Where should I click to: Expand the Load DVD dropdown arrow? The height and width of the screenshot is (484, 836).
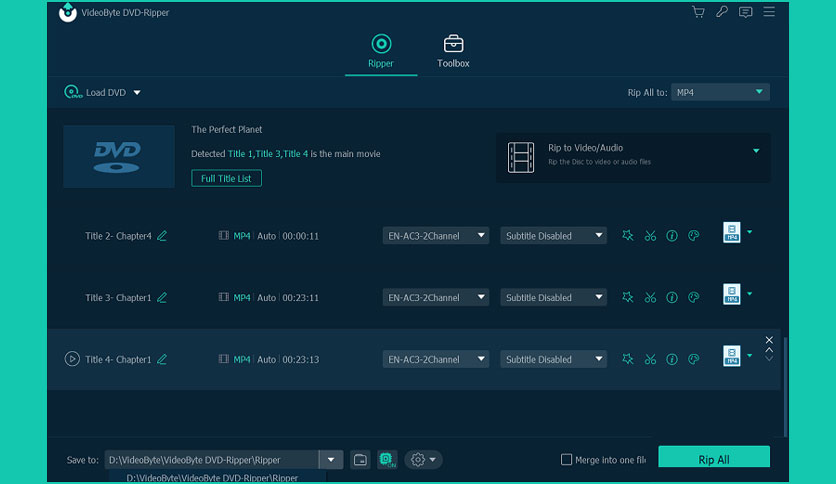pyautogui.click(x=137, y=92)
